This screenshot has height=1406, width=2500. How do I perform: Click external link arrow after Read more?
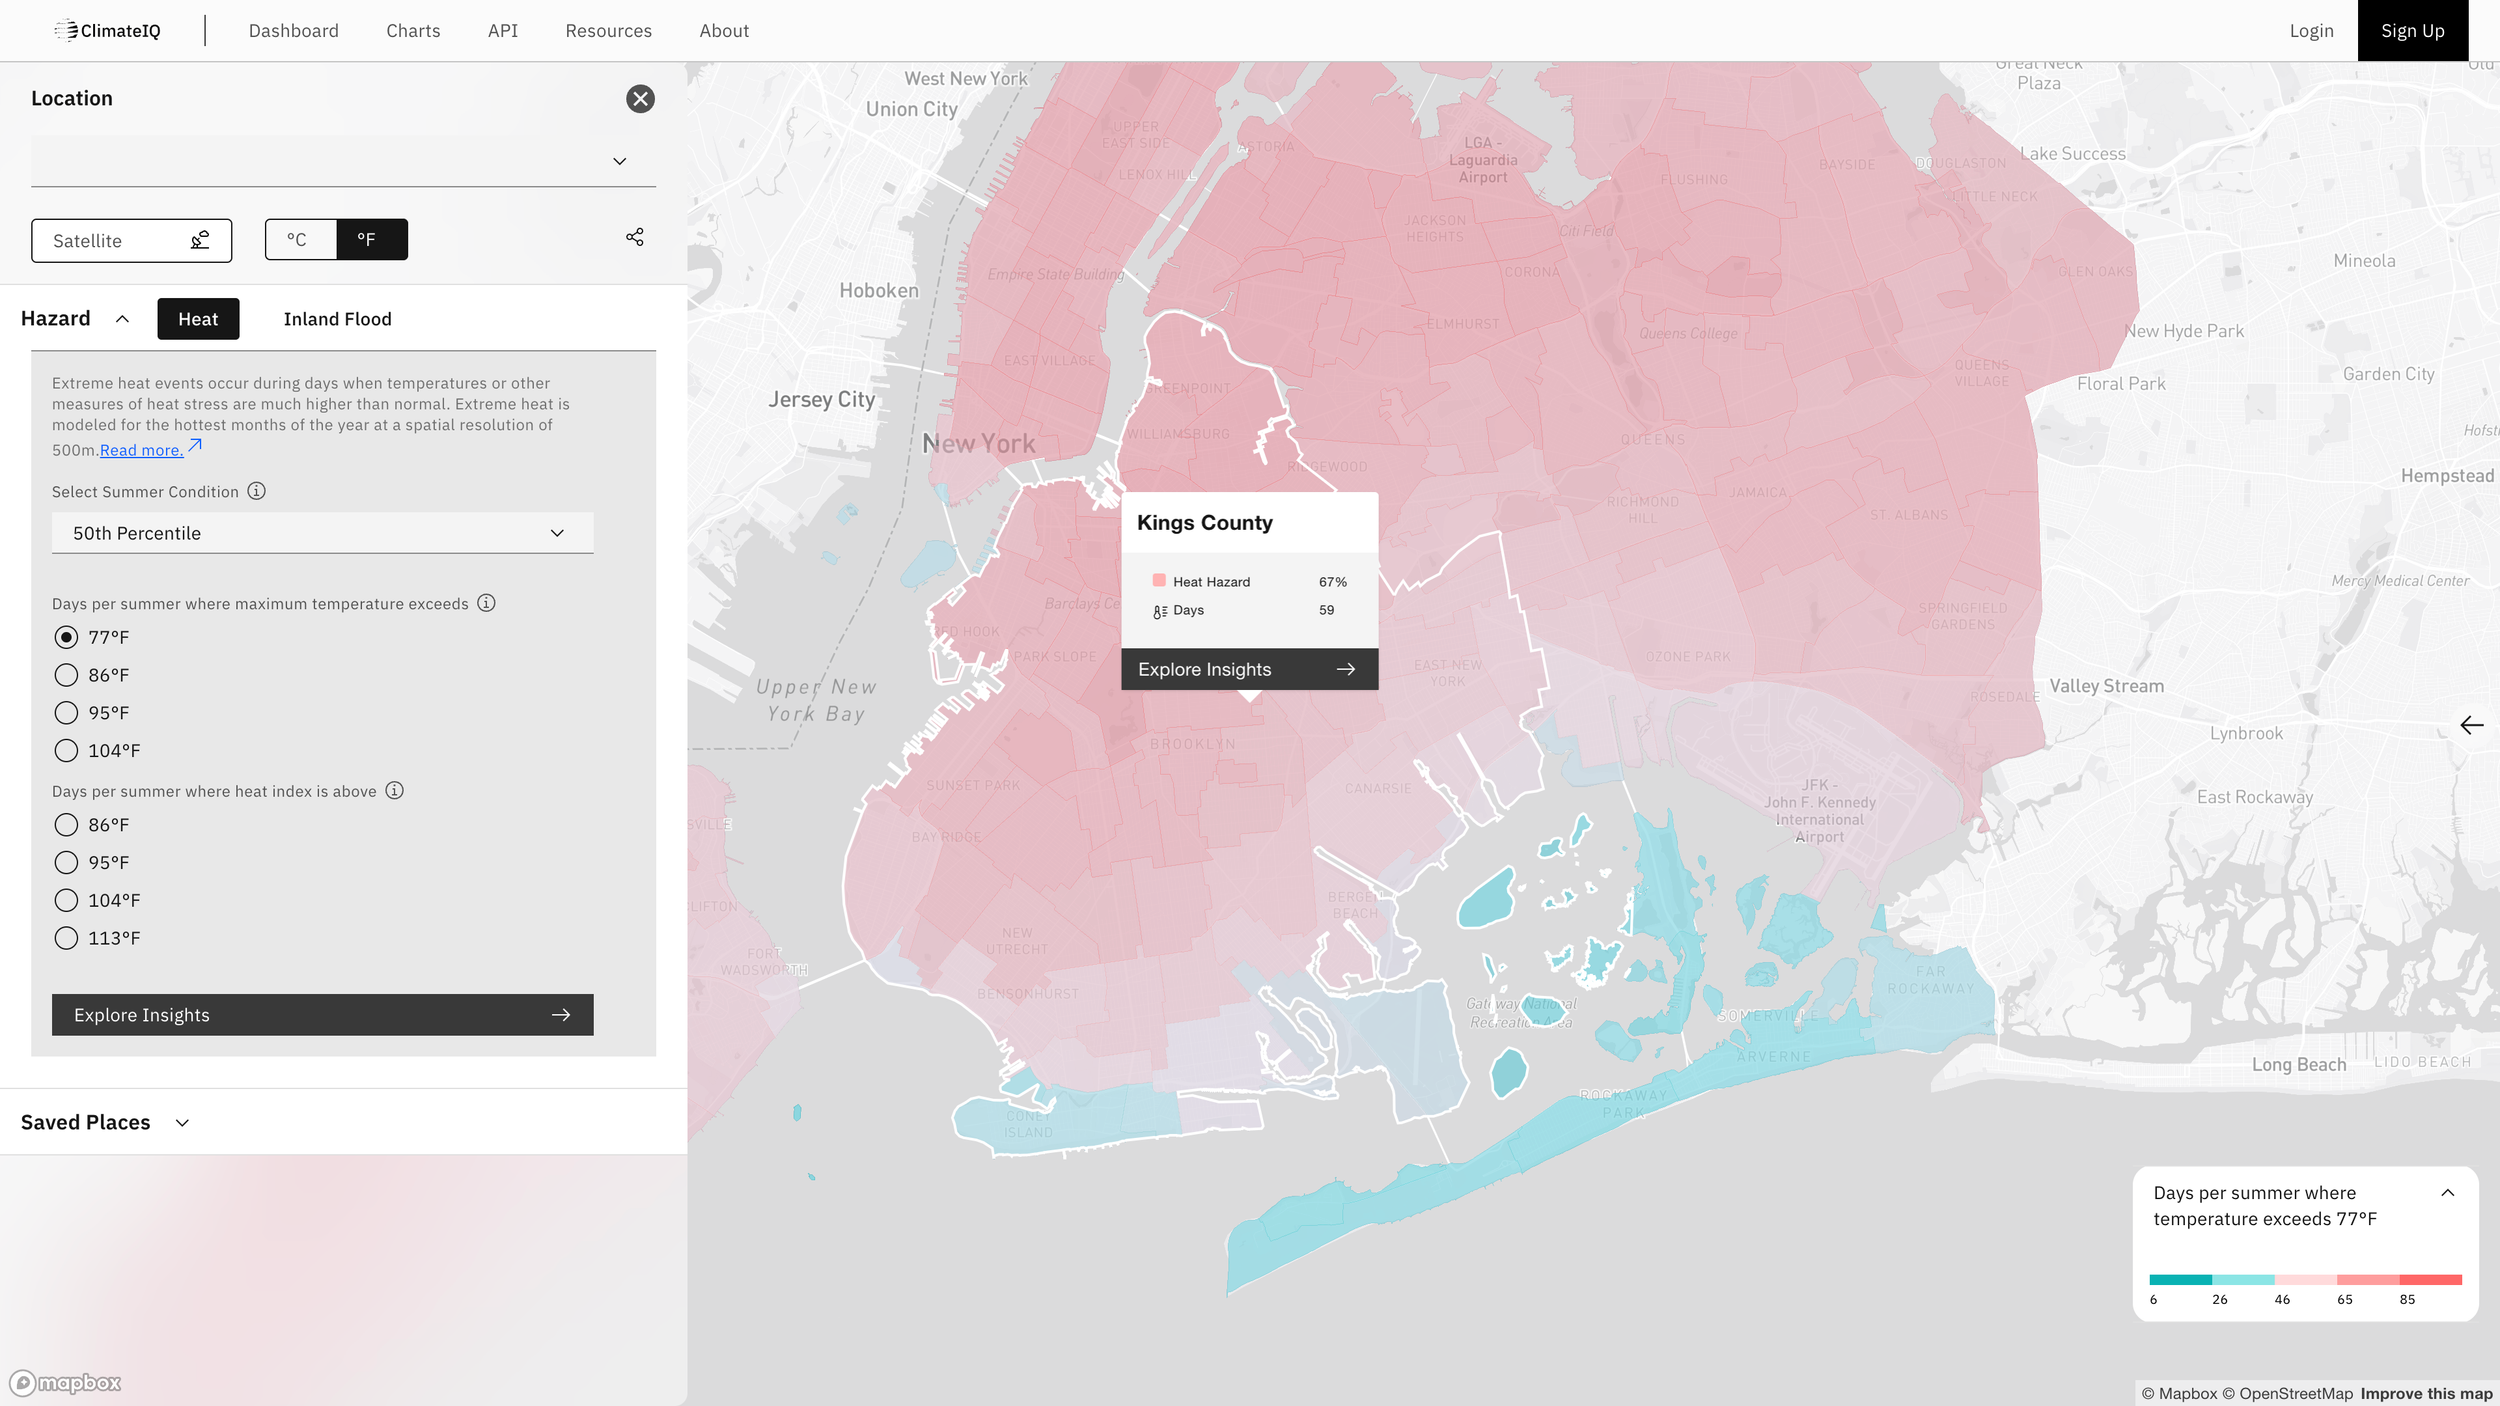coord(195,446)
